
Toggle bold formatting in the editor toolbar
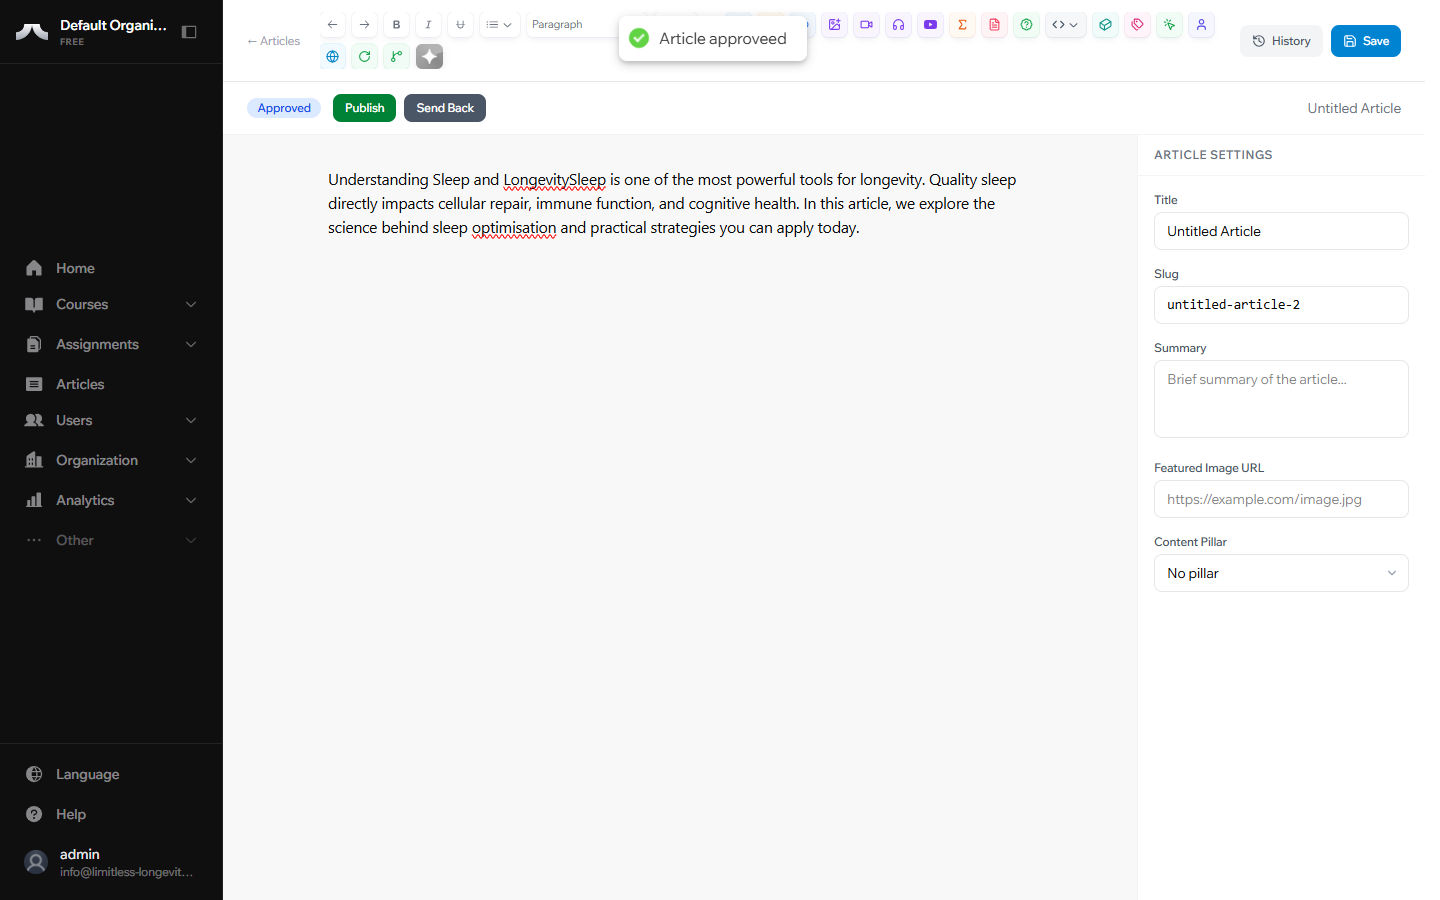pos(396,25)
